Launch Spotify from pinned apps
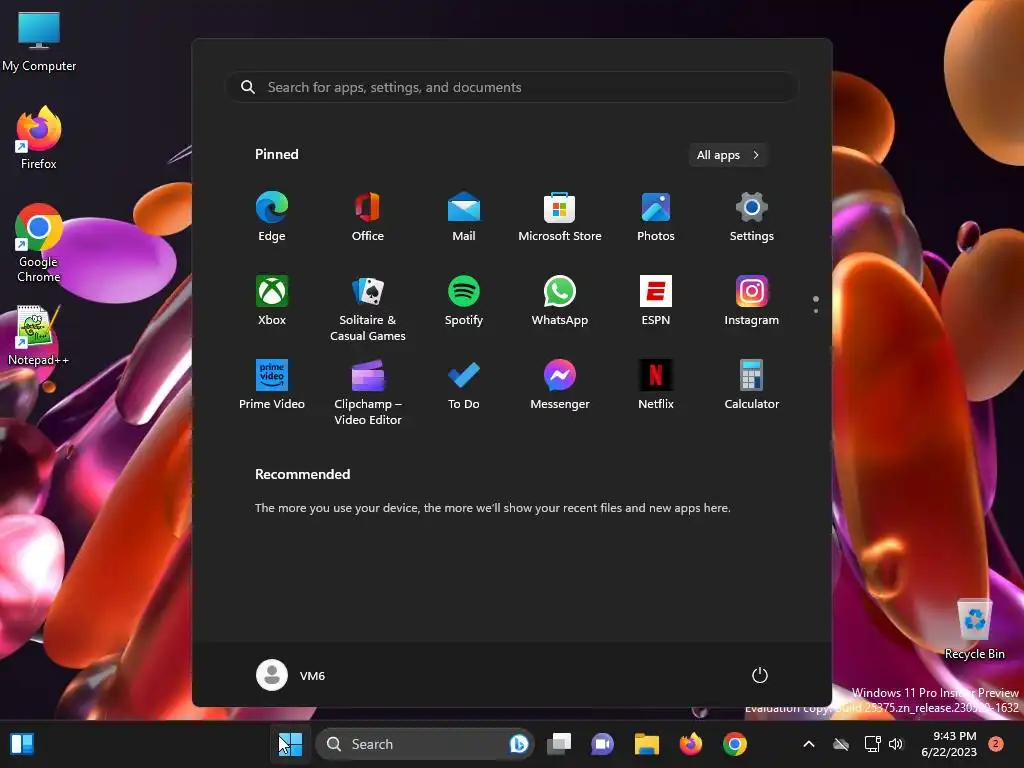Image resolution: width=1024 pixels, height=768 pixels. click(464, 300)
